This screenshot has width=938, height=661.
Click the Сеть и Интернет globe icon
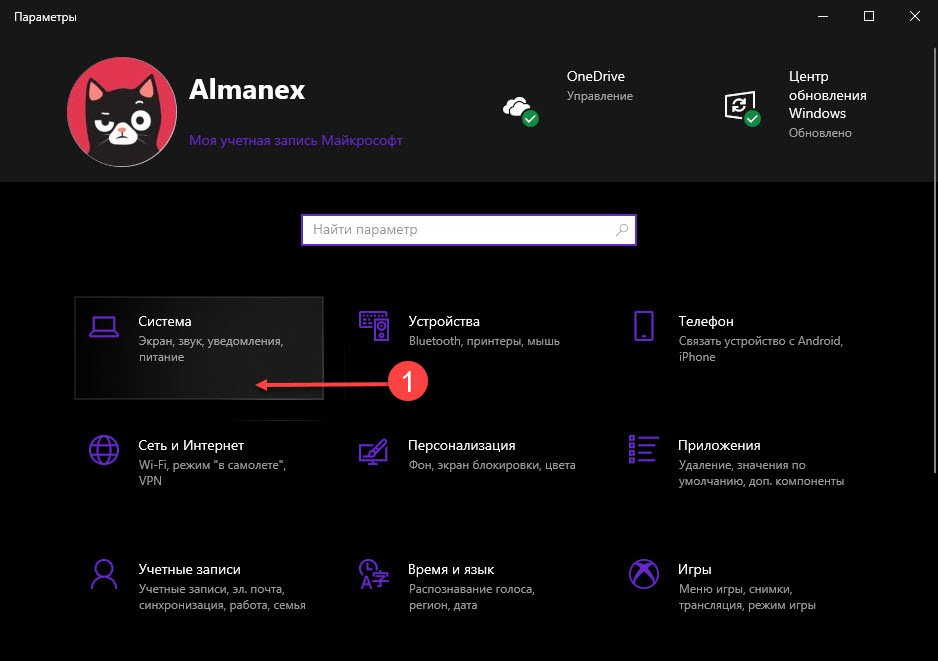[x=104, y=450]
